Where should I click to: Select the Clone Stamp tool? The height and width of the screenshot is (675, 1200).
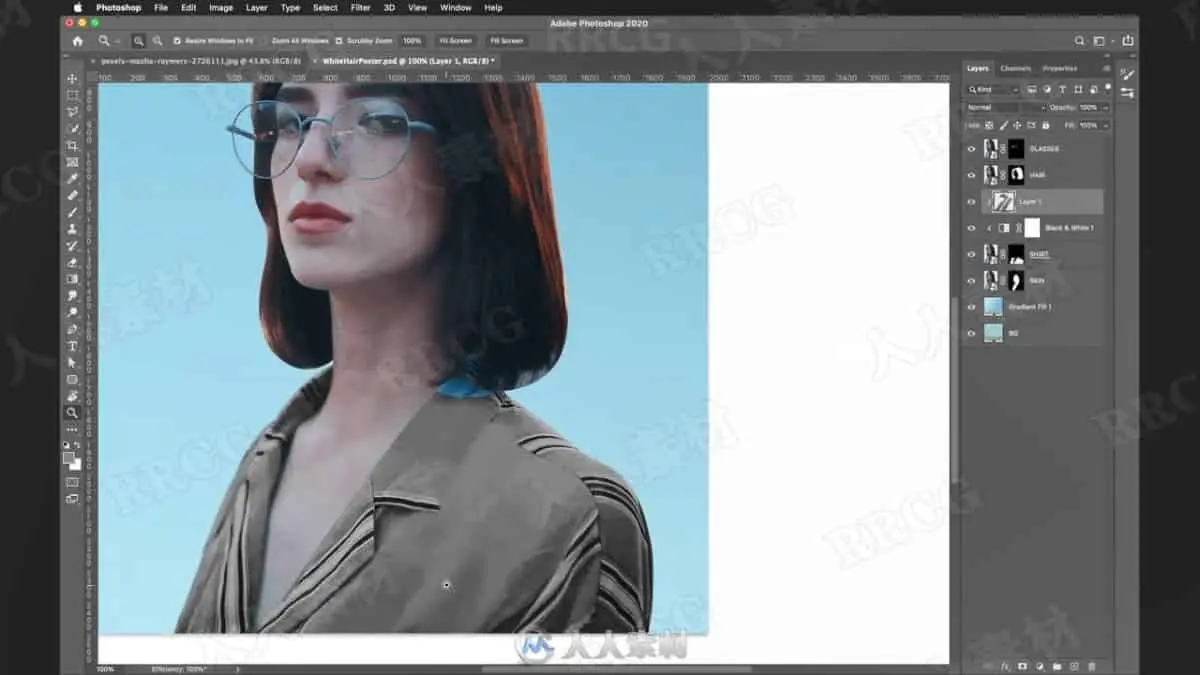click(x=72, y=229)
